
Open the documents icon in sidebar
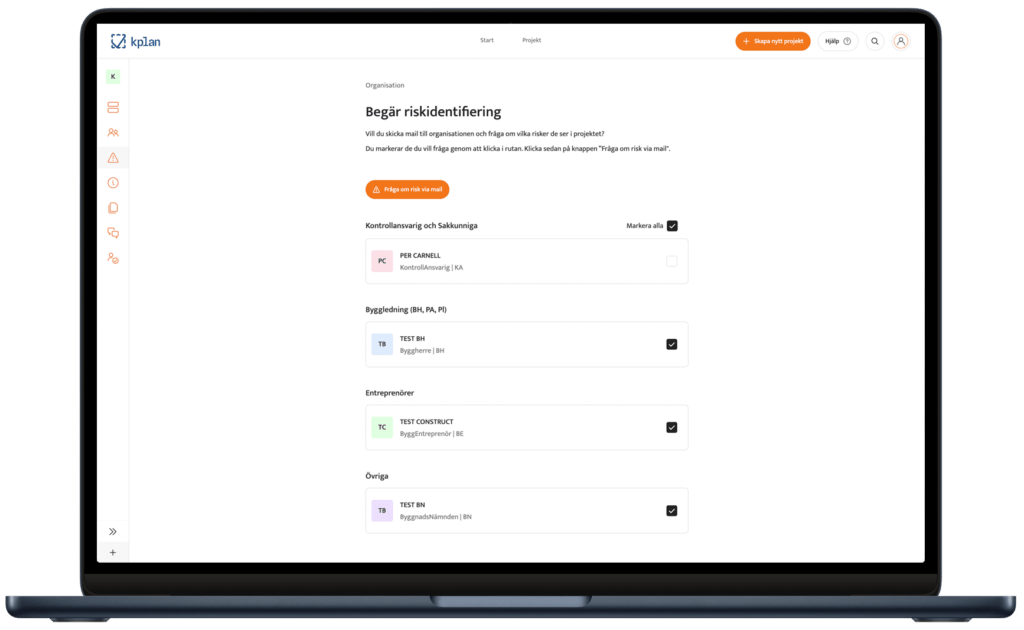[x=113, y=208]
